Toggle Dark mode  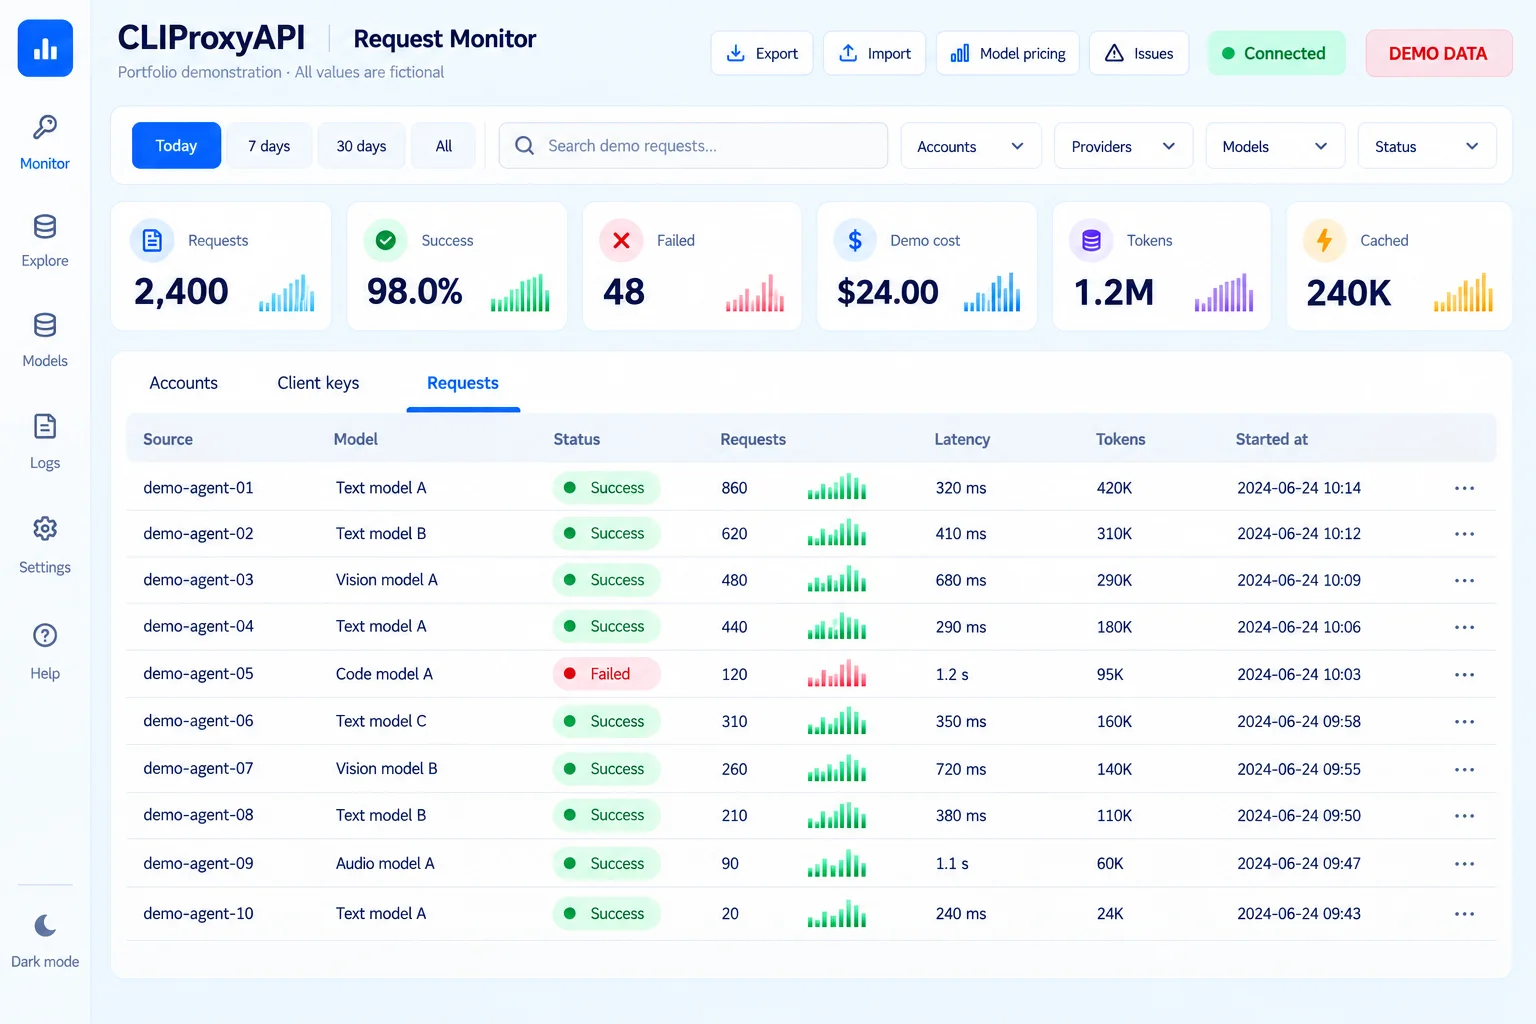pyautogui.click(x=45, y=941)
